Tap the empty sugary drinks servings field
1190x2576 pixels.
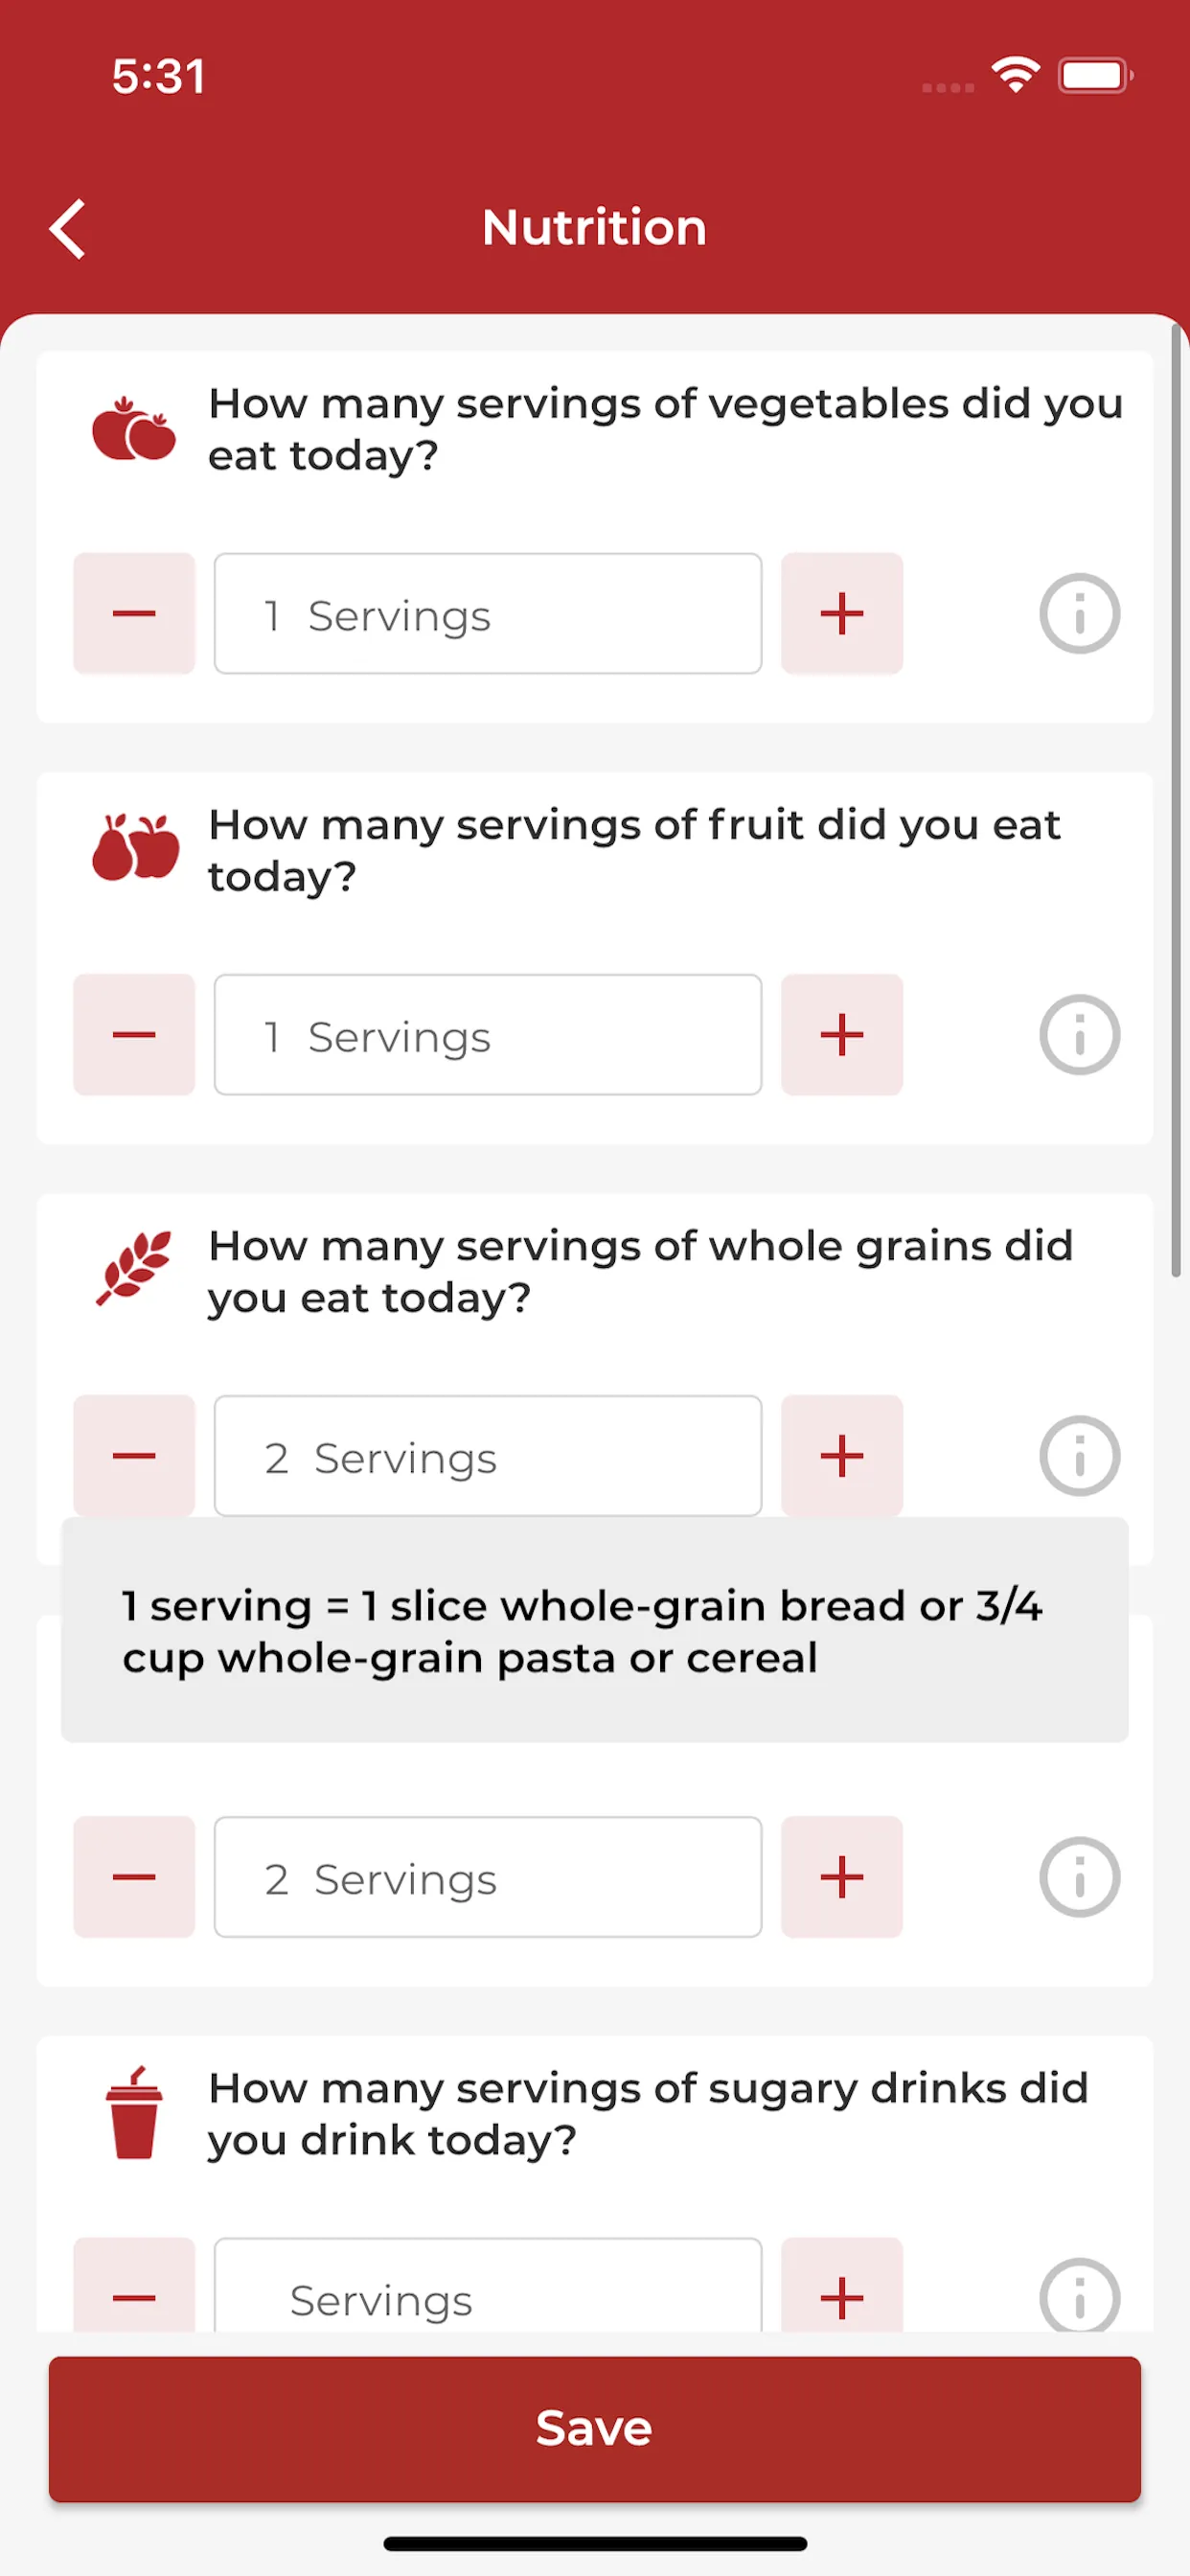pyautogui.click(x=488, y=2294)
